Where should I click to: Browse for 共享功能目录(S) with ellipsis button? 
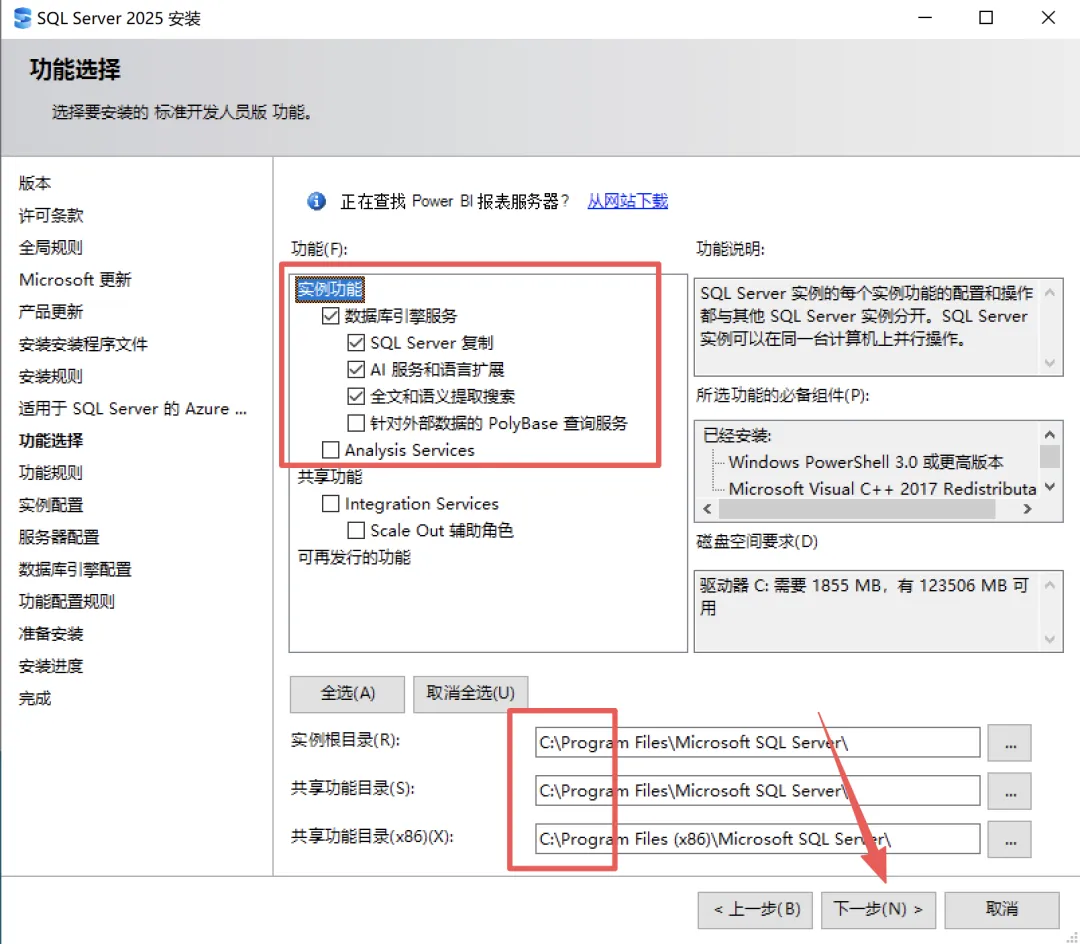[1010, 791]
